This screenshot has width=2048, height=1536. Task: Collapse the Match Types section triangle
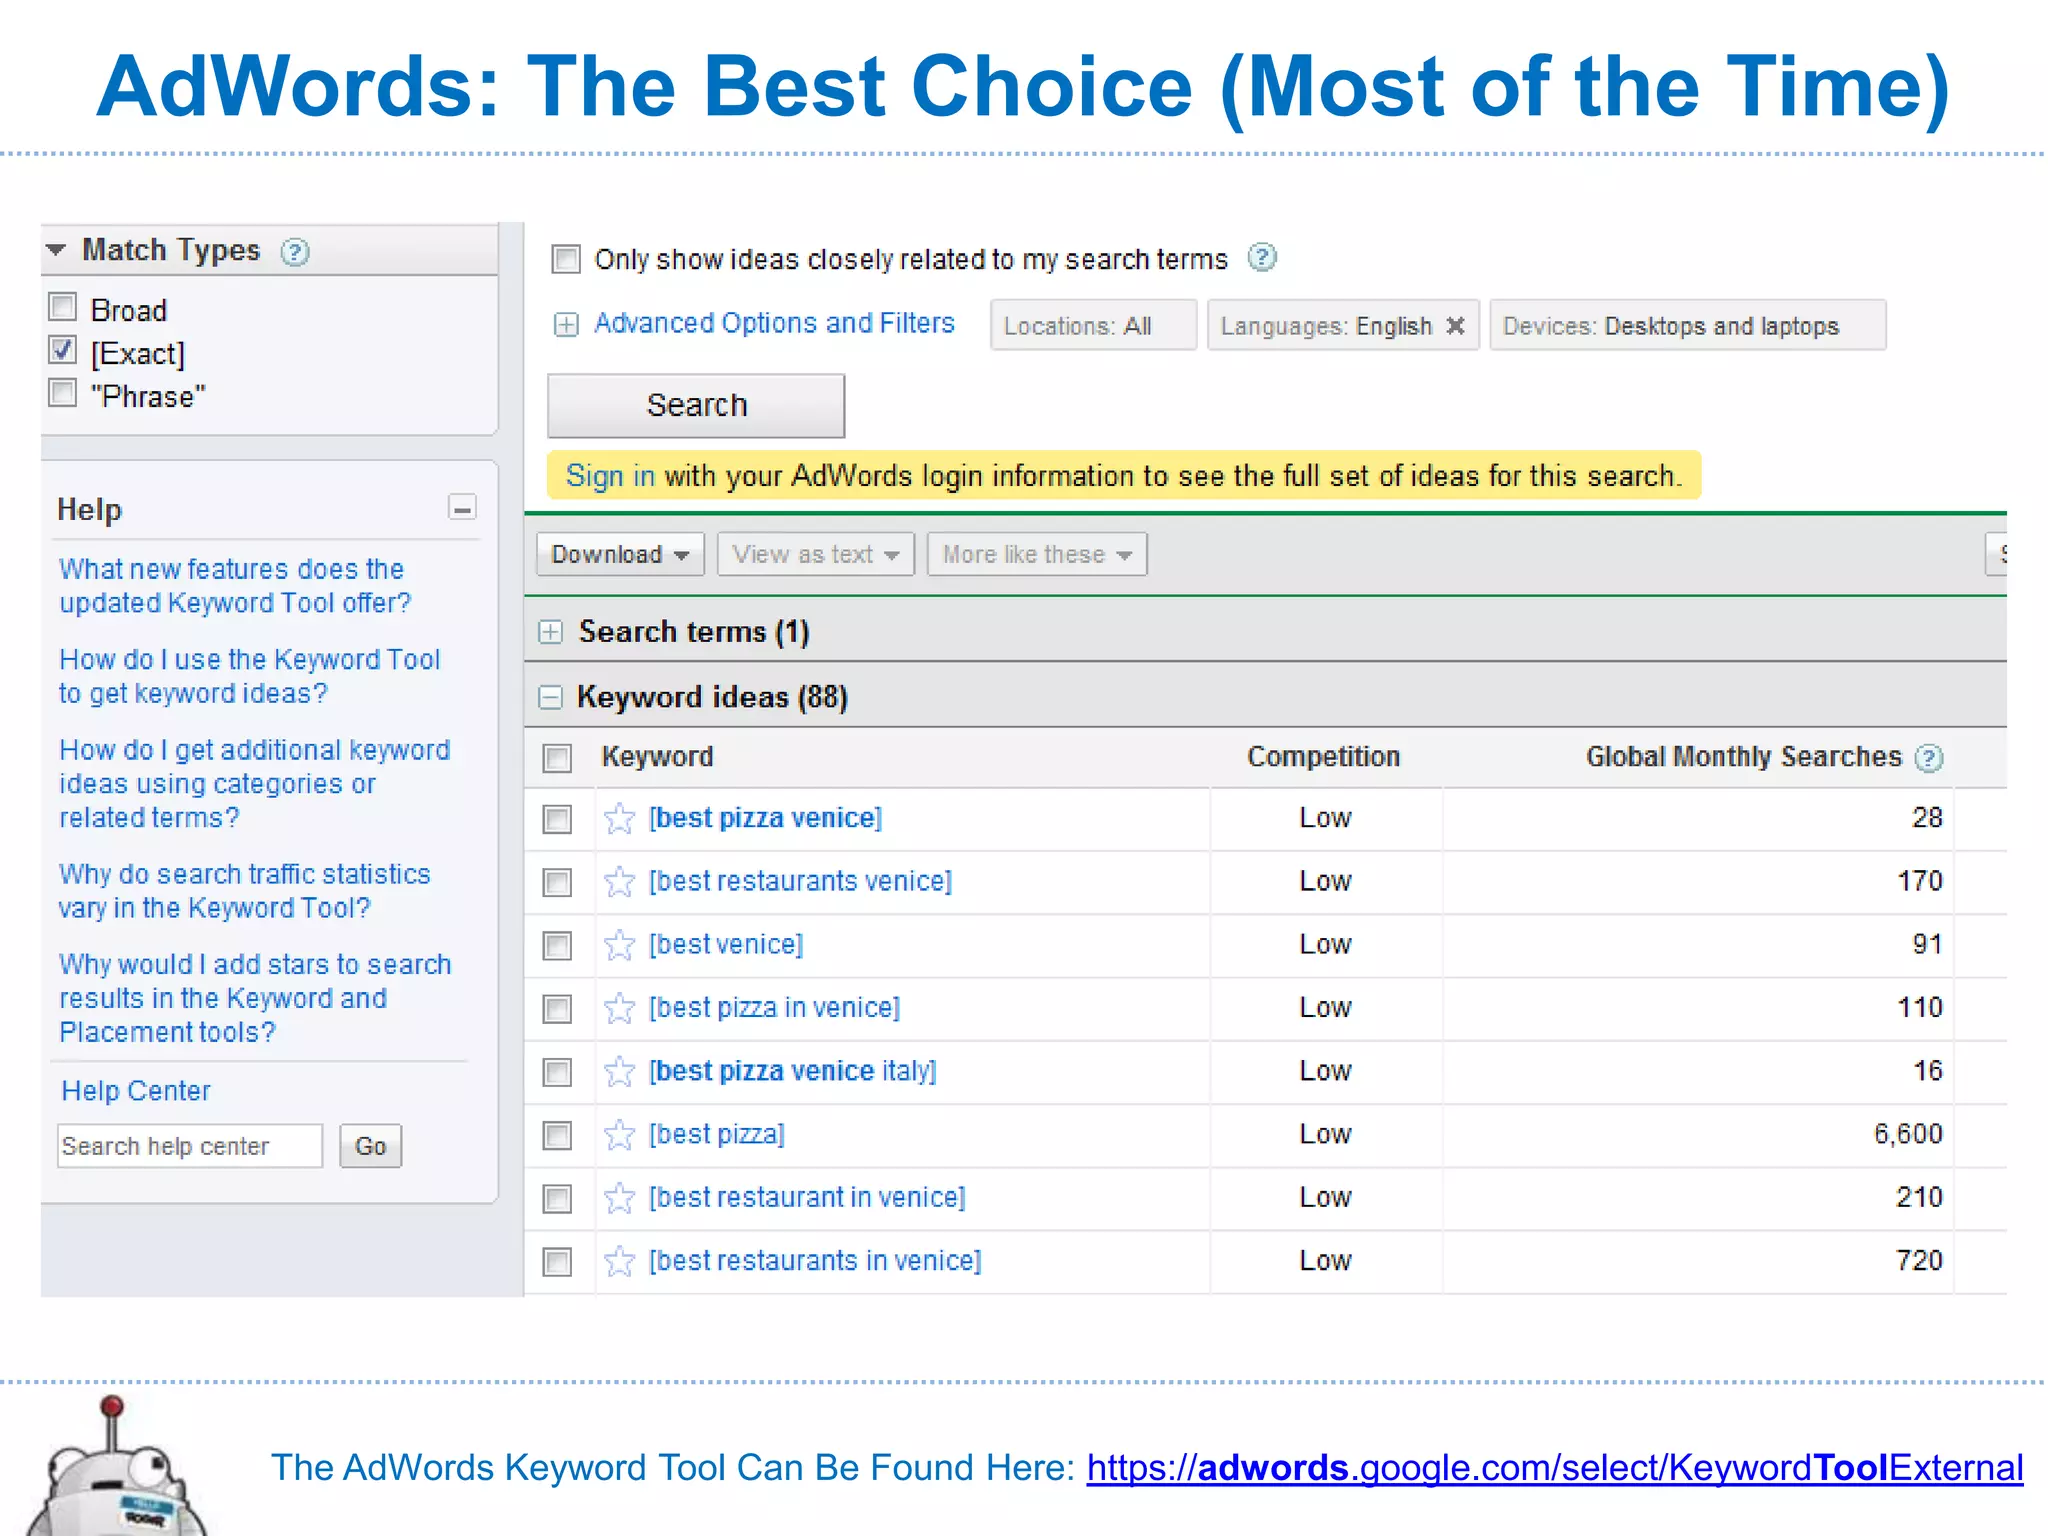click(x=57, y=250)
